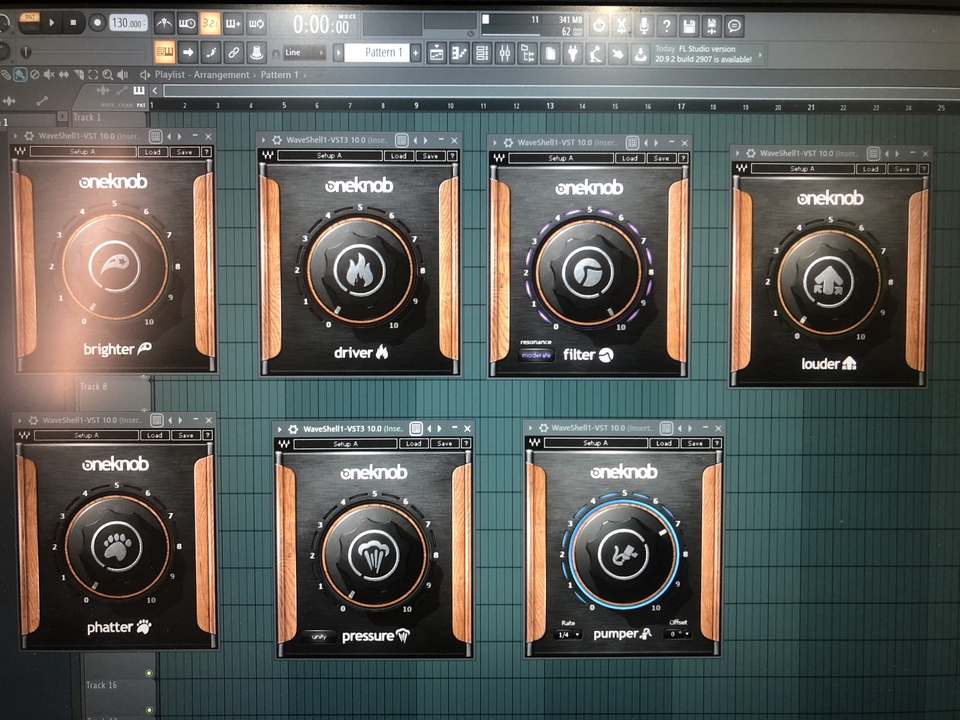Open the plugin picker plug icon
960x720 pixels.
pos(572,53)
